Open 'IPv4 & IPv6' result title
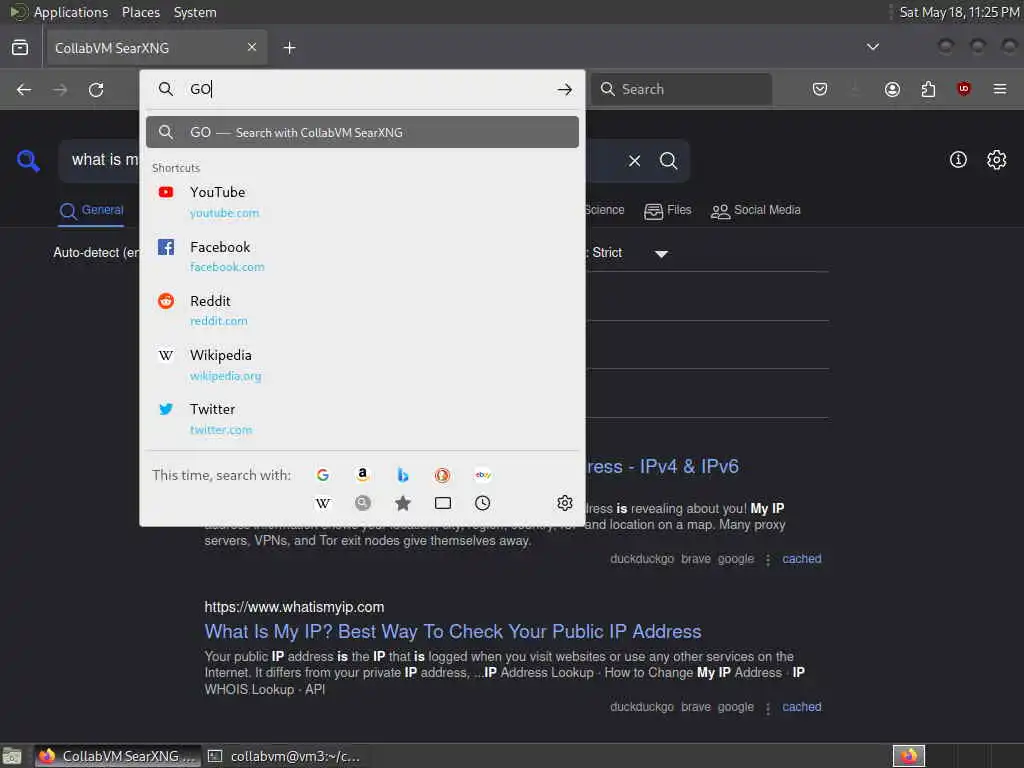Viewport: 1024px width, 768px height. 662,466
